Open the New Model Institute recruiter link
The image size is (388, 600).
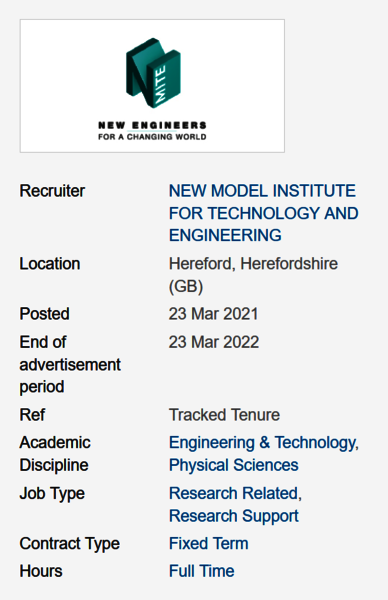pyautogui.click(x=263, y=213)
